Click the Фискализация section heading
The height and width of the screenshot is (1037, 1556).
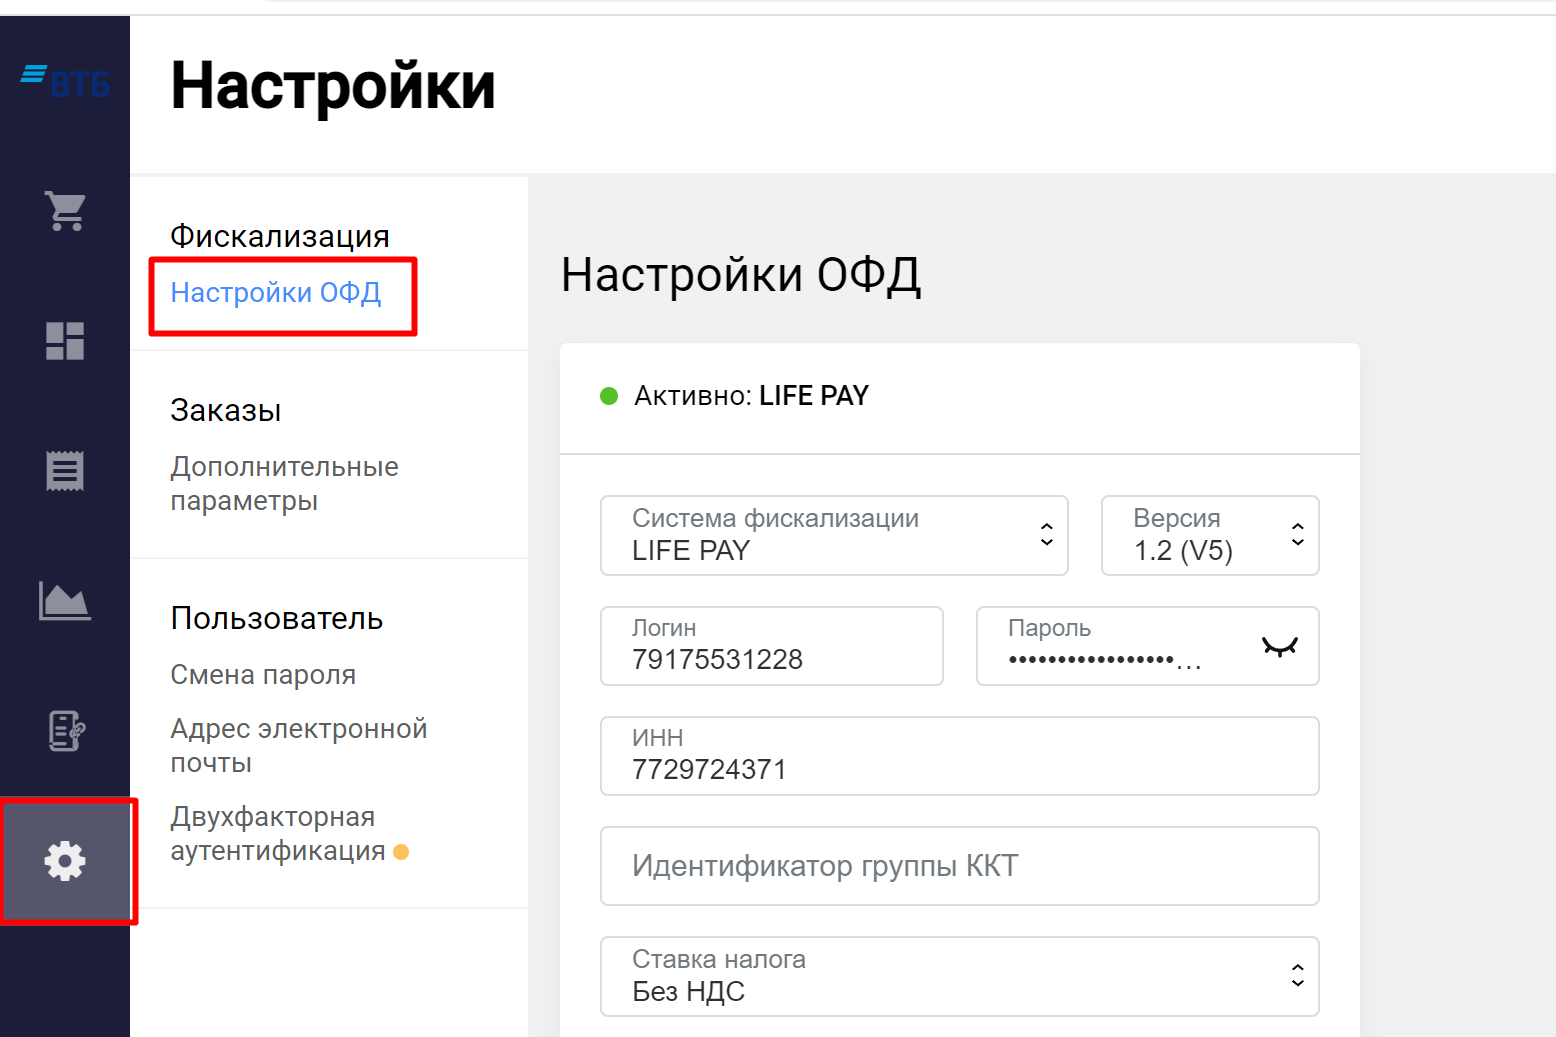tap(280, 236)
